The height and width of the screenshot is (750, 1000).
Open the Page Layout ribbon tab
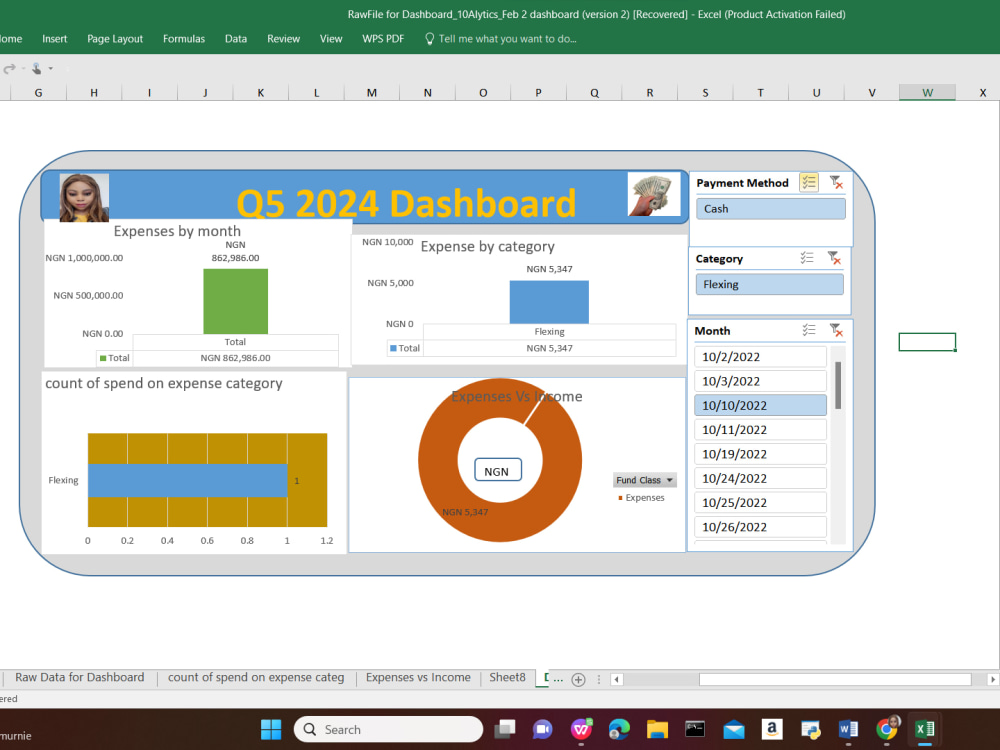click(115, 39)
